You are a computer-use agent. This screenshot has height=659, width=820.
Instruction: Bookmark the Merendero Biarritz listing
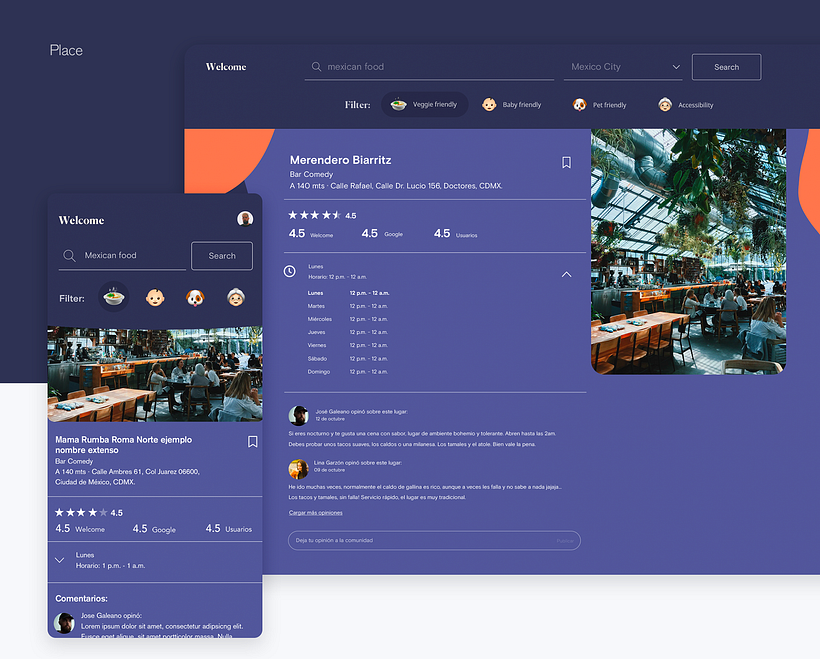pos(566,163)
